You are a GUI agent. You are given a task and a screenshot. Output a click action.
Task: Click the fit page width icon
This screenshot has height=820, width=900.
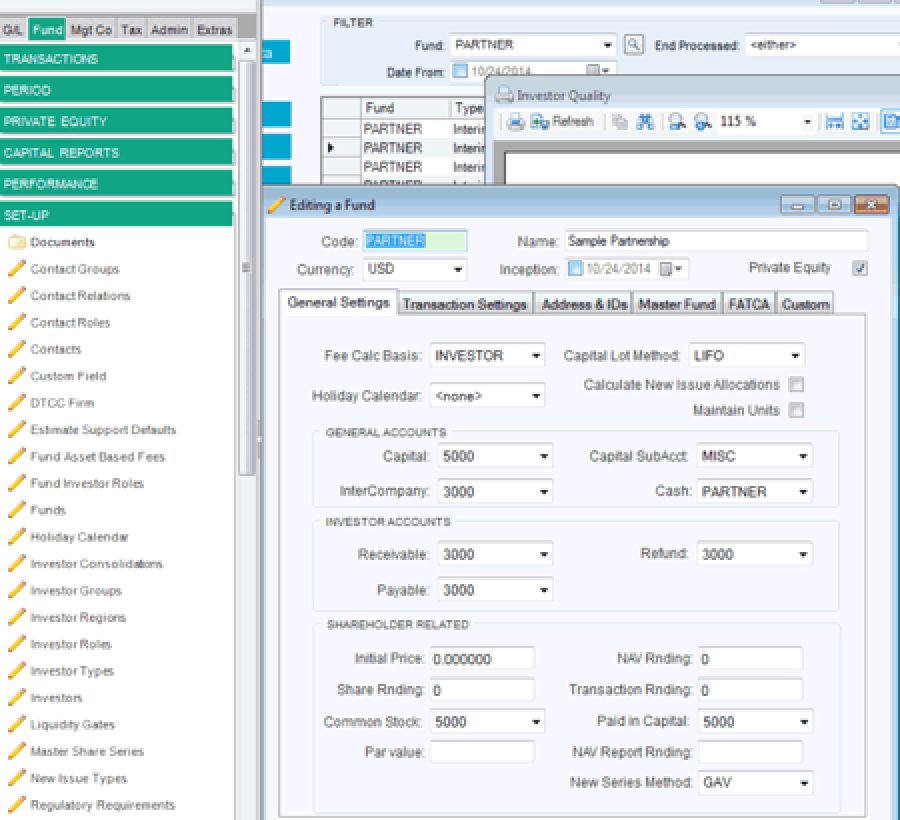[835, 122]
